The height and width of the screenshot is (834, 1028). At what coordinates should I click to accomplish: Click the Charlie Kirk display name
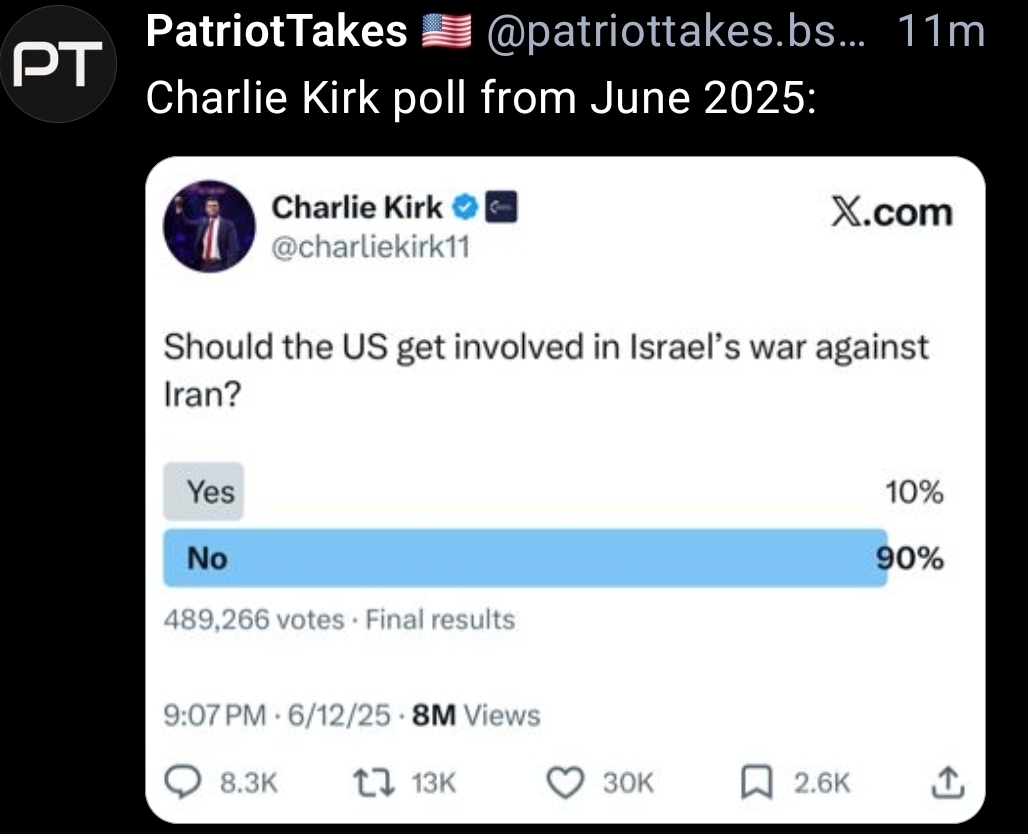pos(357,207)
